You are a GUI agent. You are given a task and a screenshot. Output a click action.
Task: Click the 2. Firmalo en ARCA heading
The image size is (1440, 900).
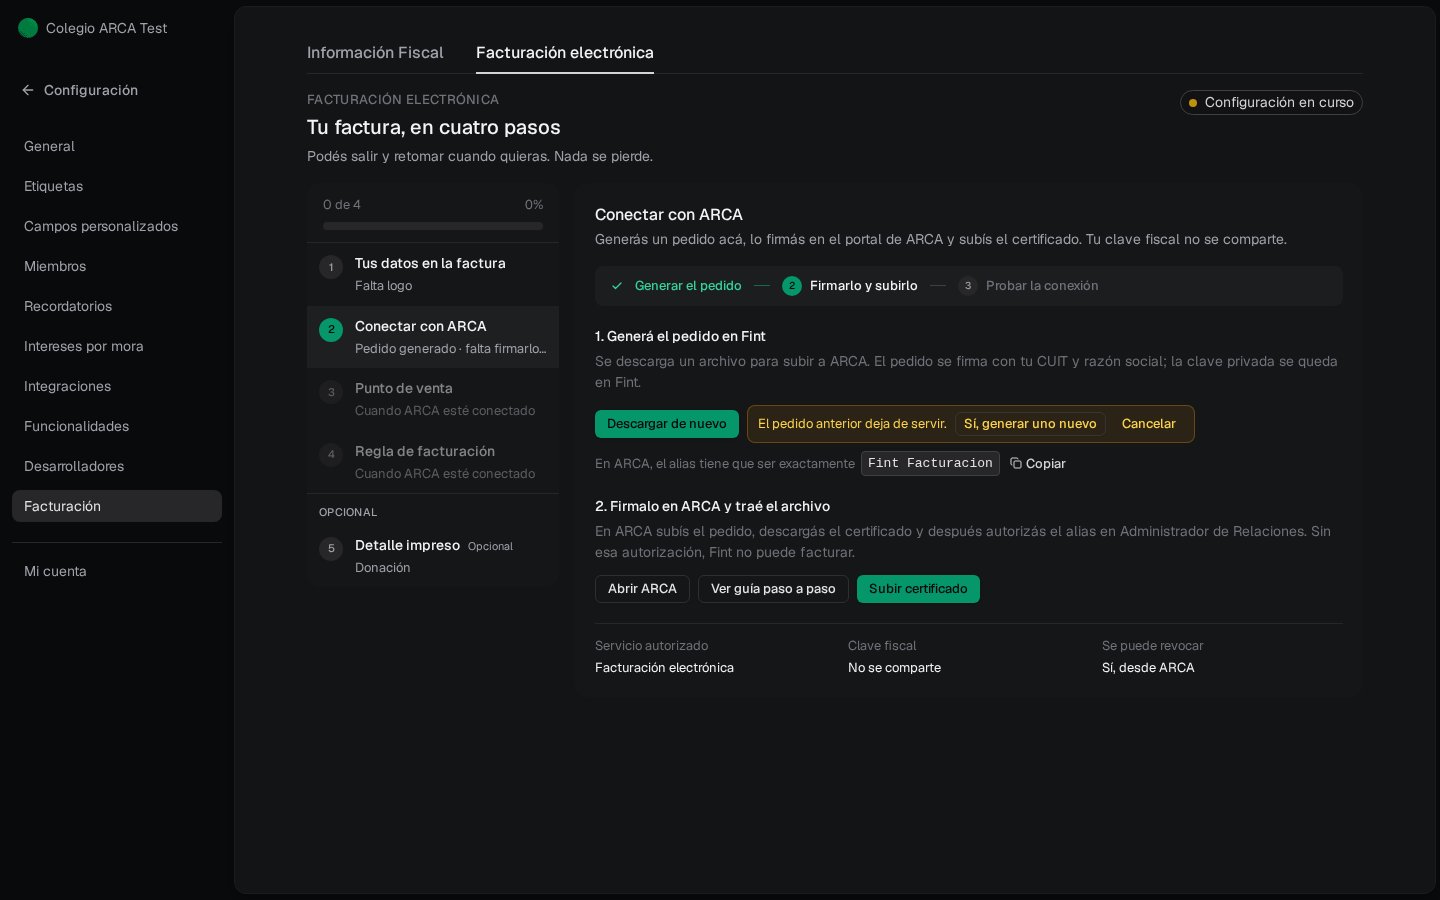(712, 506)
